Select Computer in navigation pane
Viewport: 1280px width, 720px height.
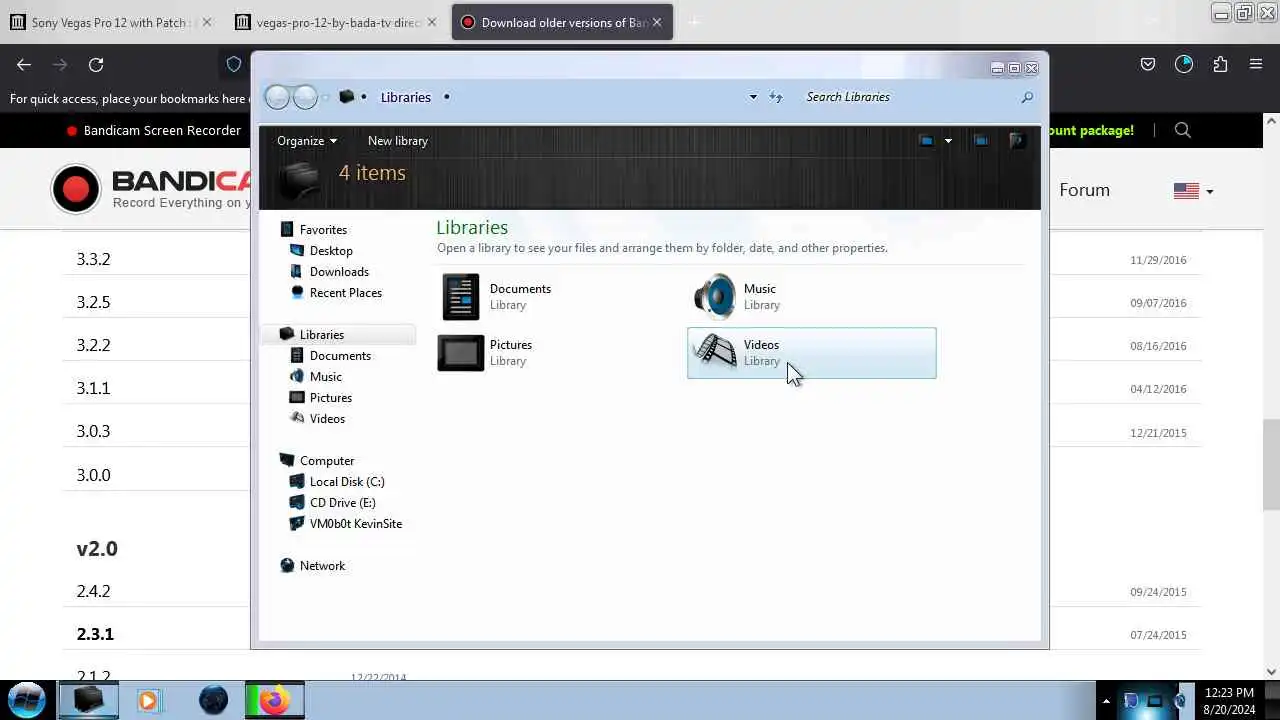pyautogui.click(x=327, y=461)
